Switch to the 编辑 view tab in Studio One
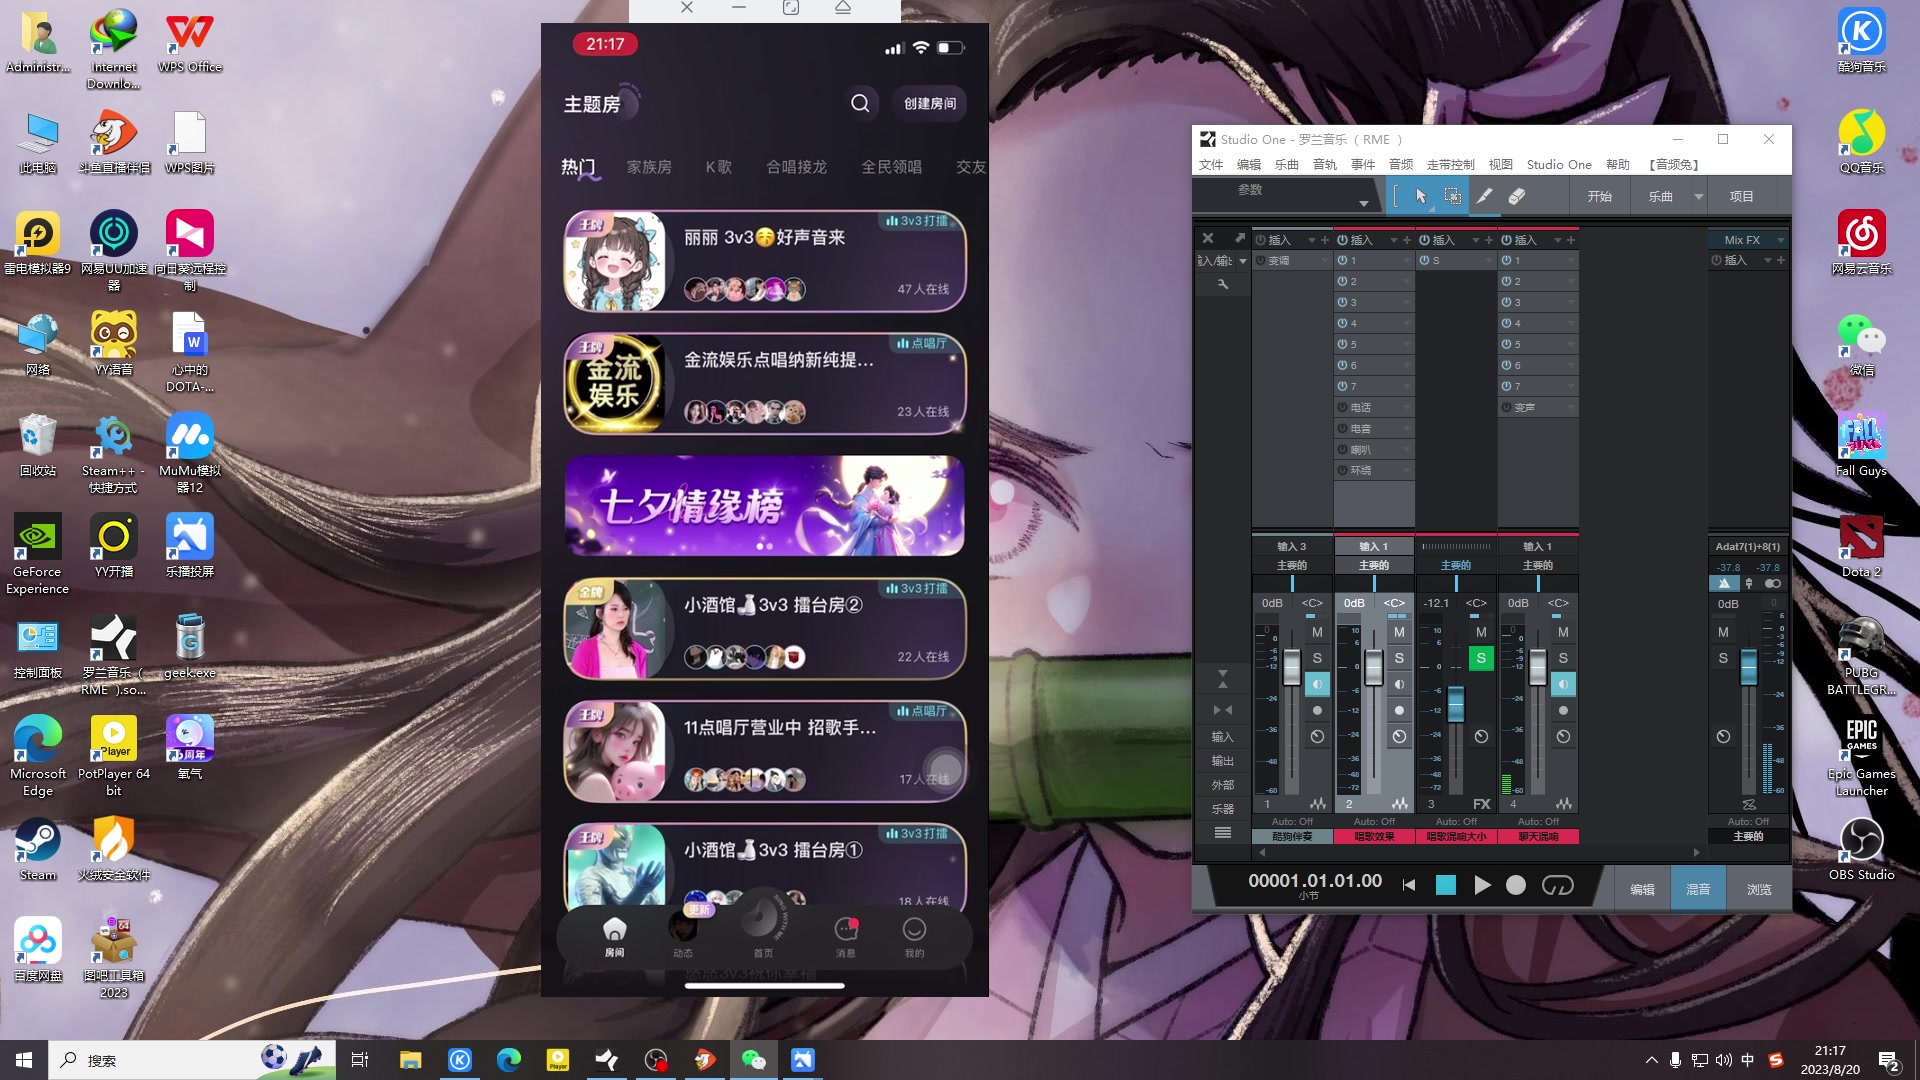Image resolution: width=1920 pixels, height=1080 pixels. click(1642, 889)
